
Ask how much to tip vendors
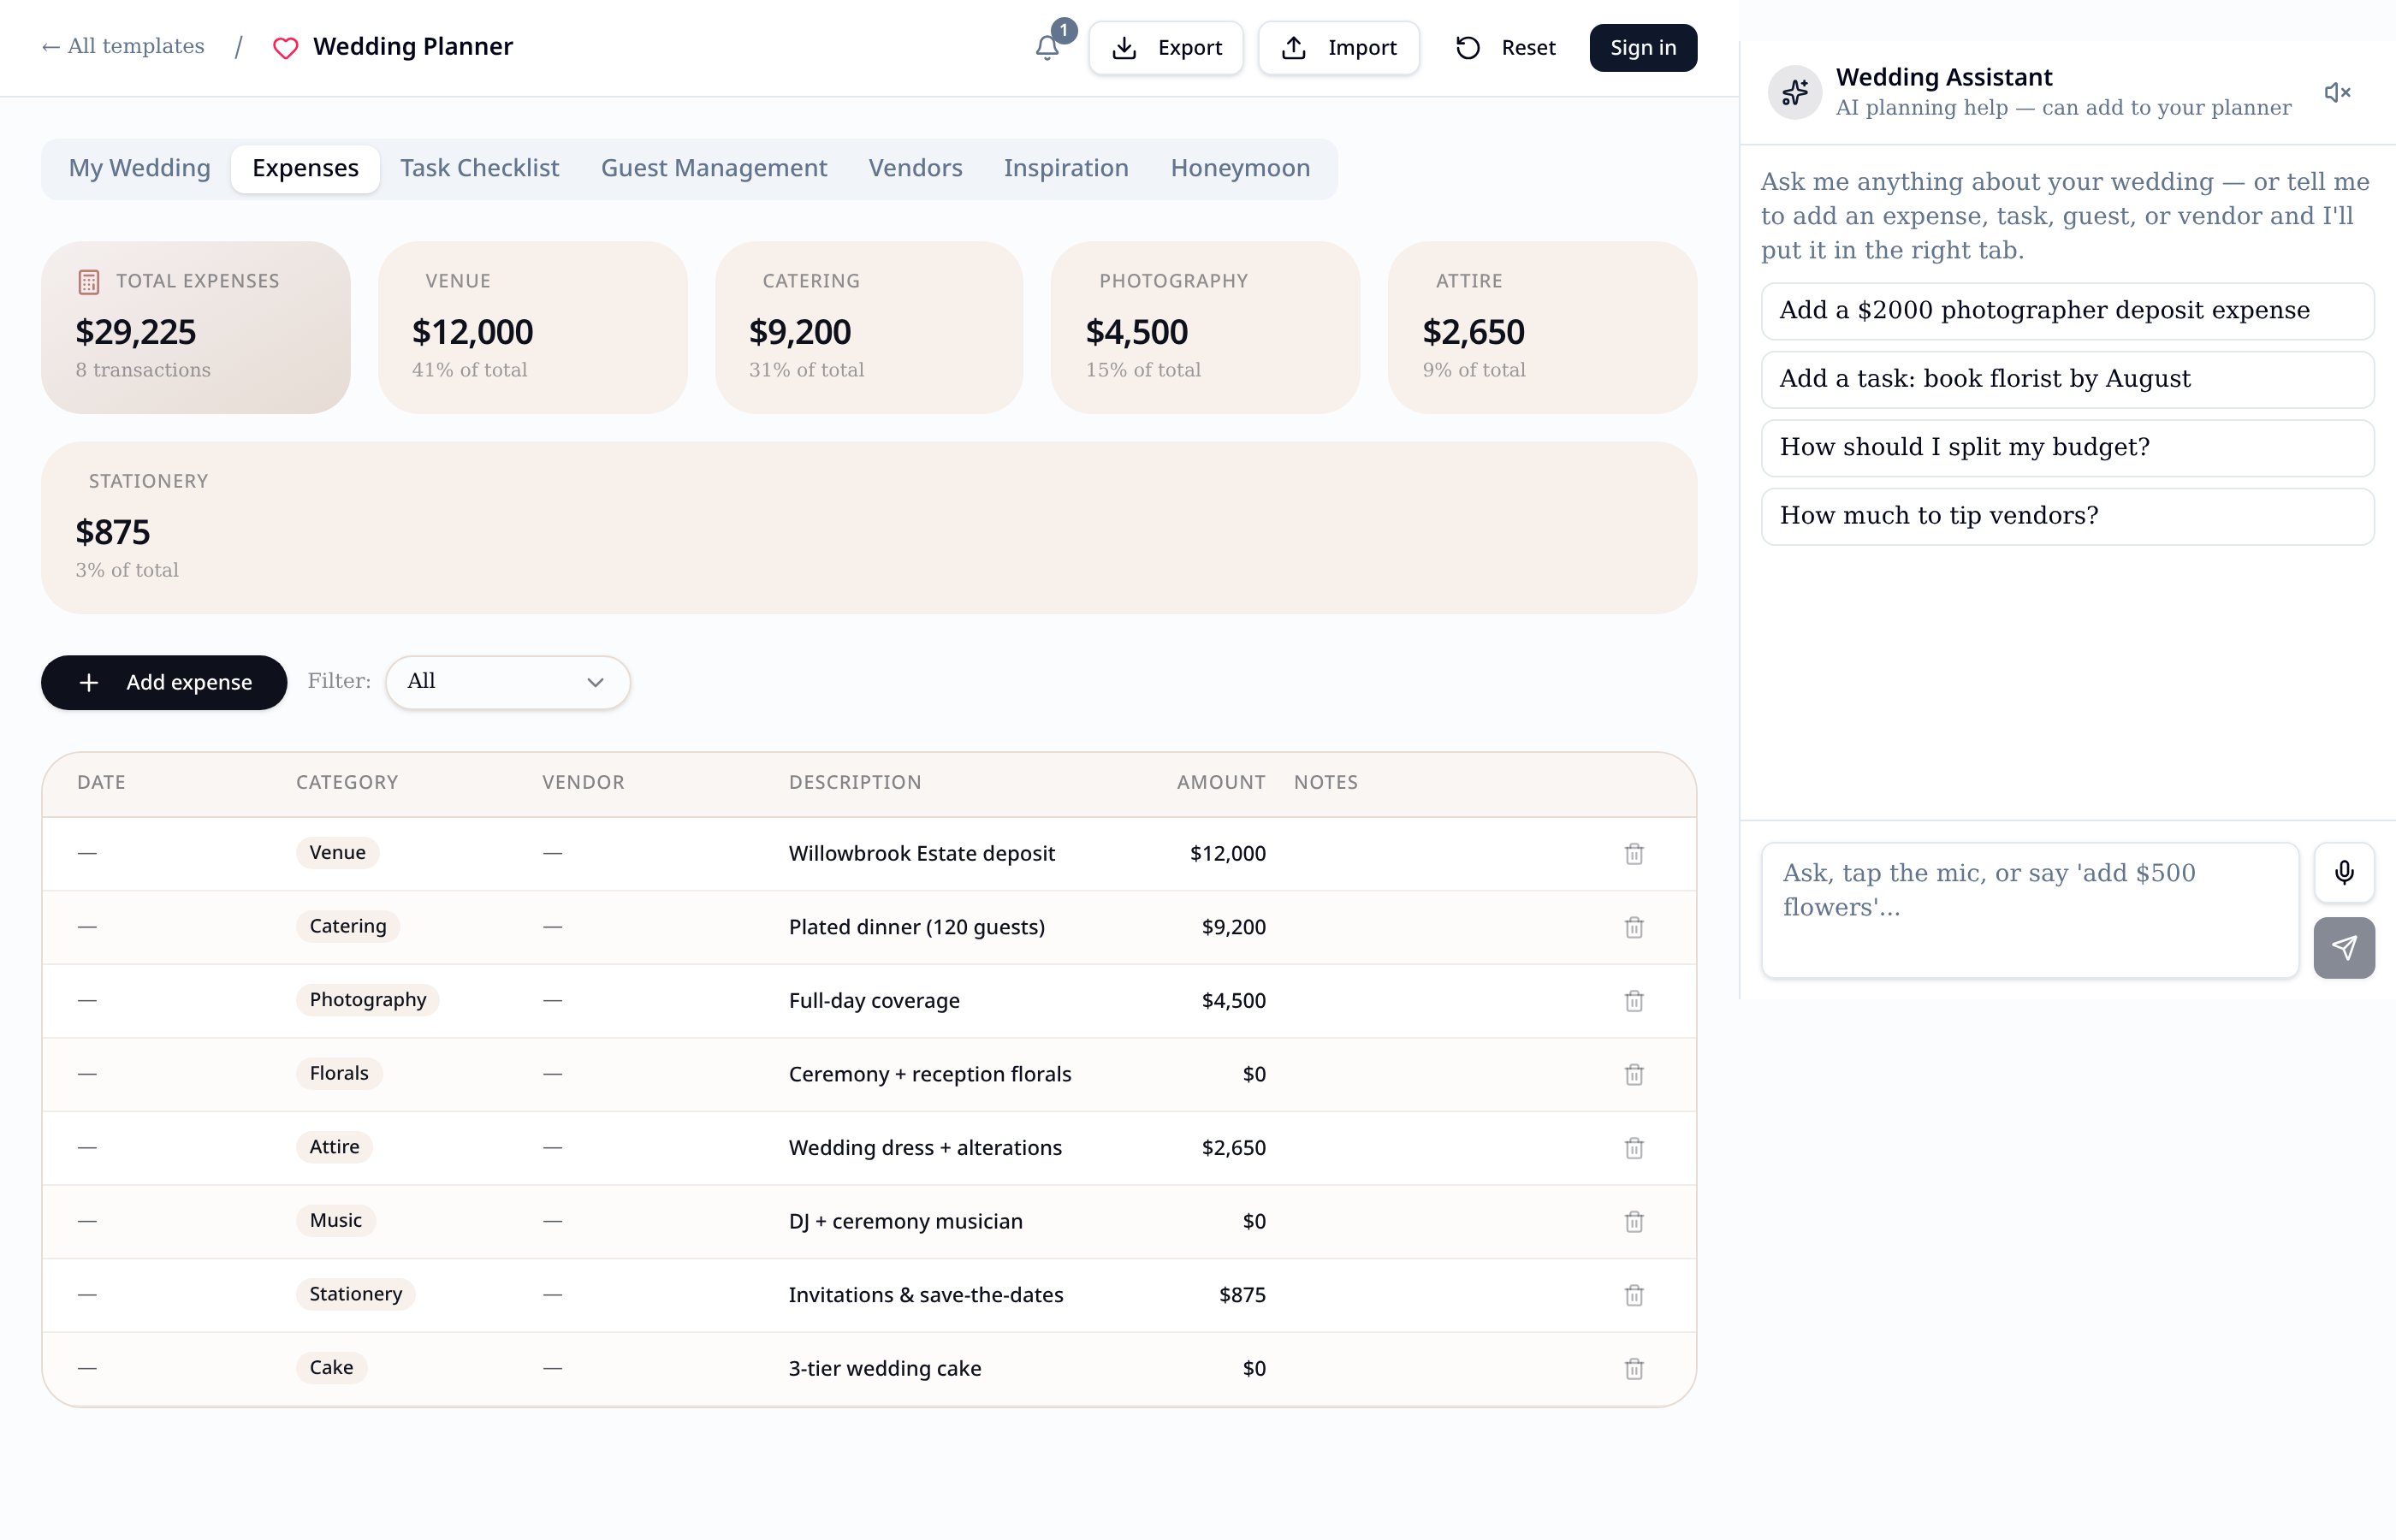(2067, 516)
